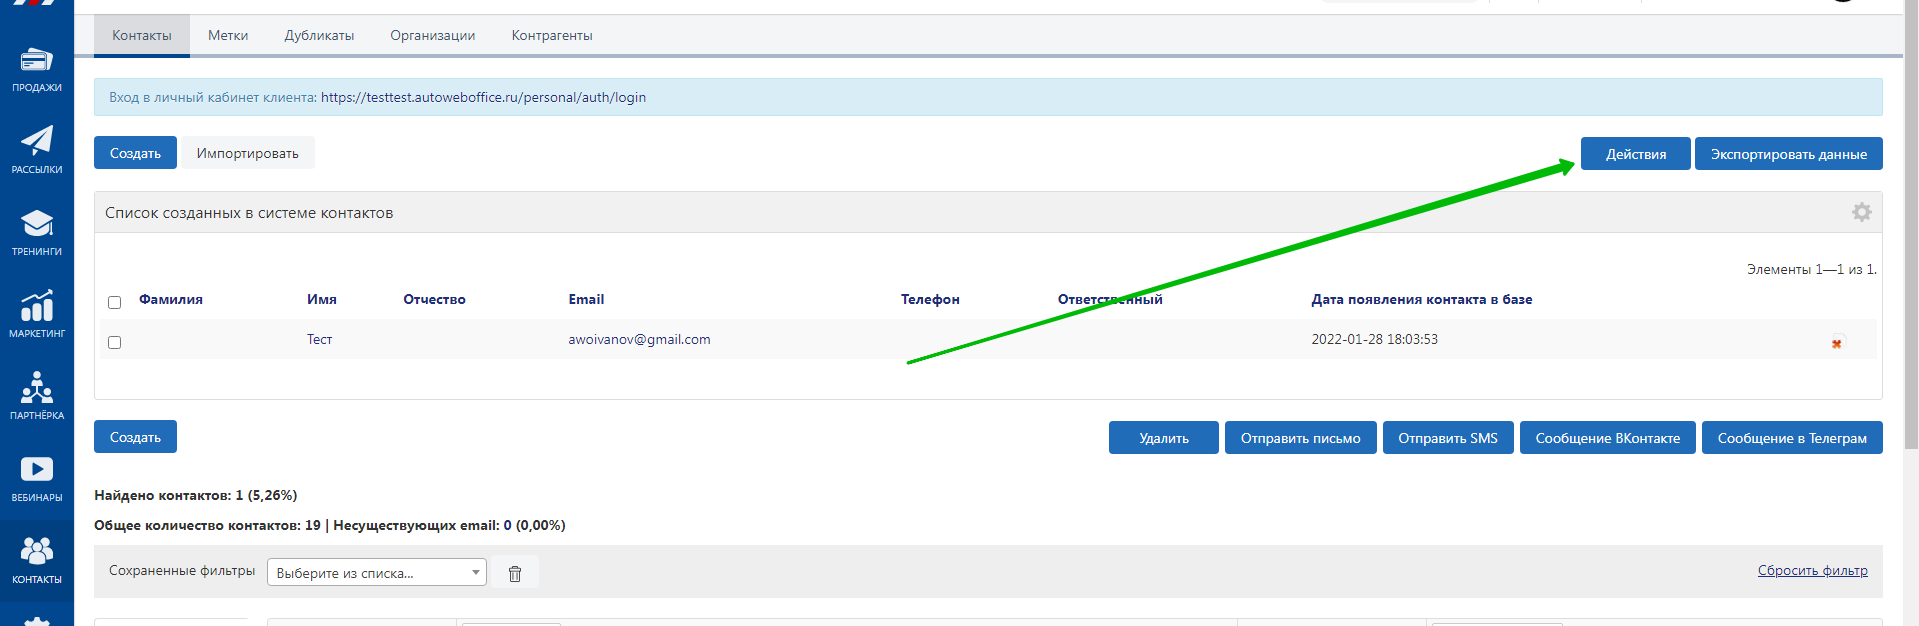Open the Действия menu button
Image resolution: width=1919 pixels, height=626 pixels.
click(1635, 154)
